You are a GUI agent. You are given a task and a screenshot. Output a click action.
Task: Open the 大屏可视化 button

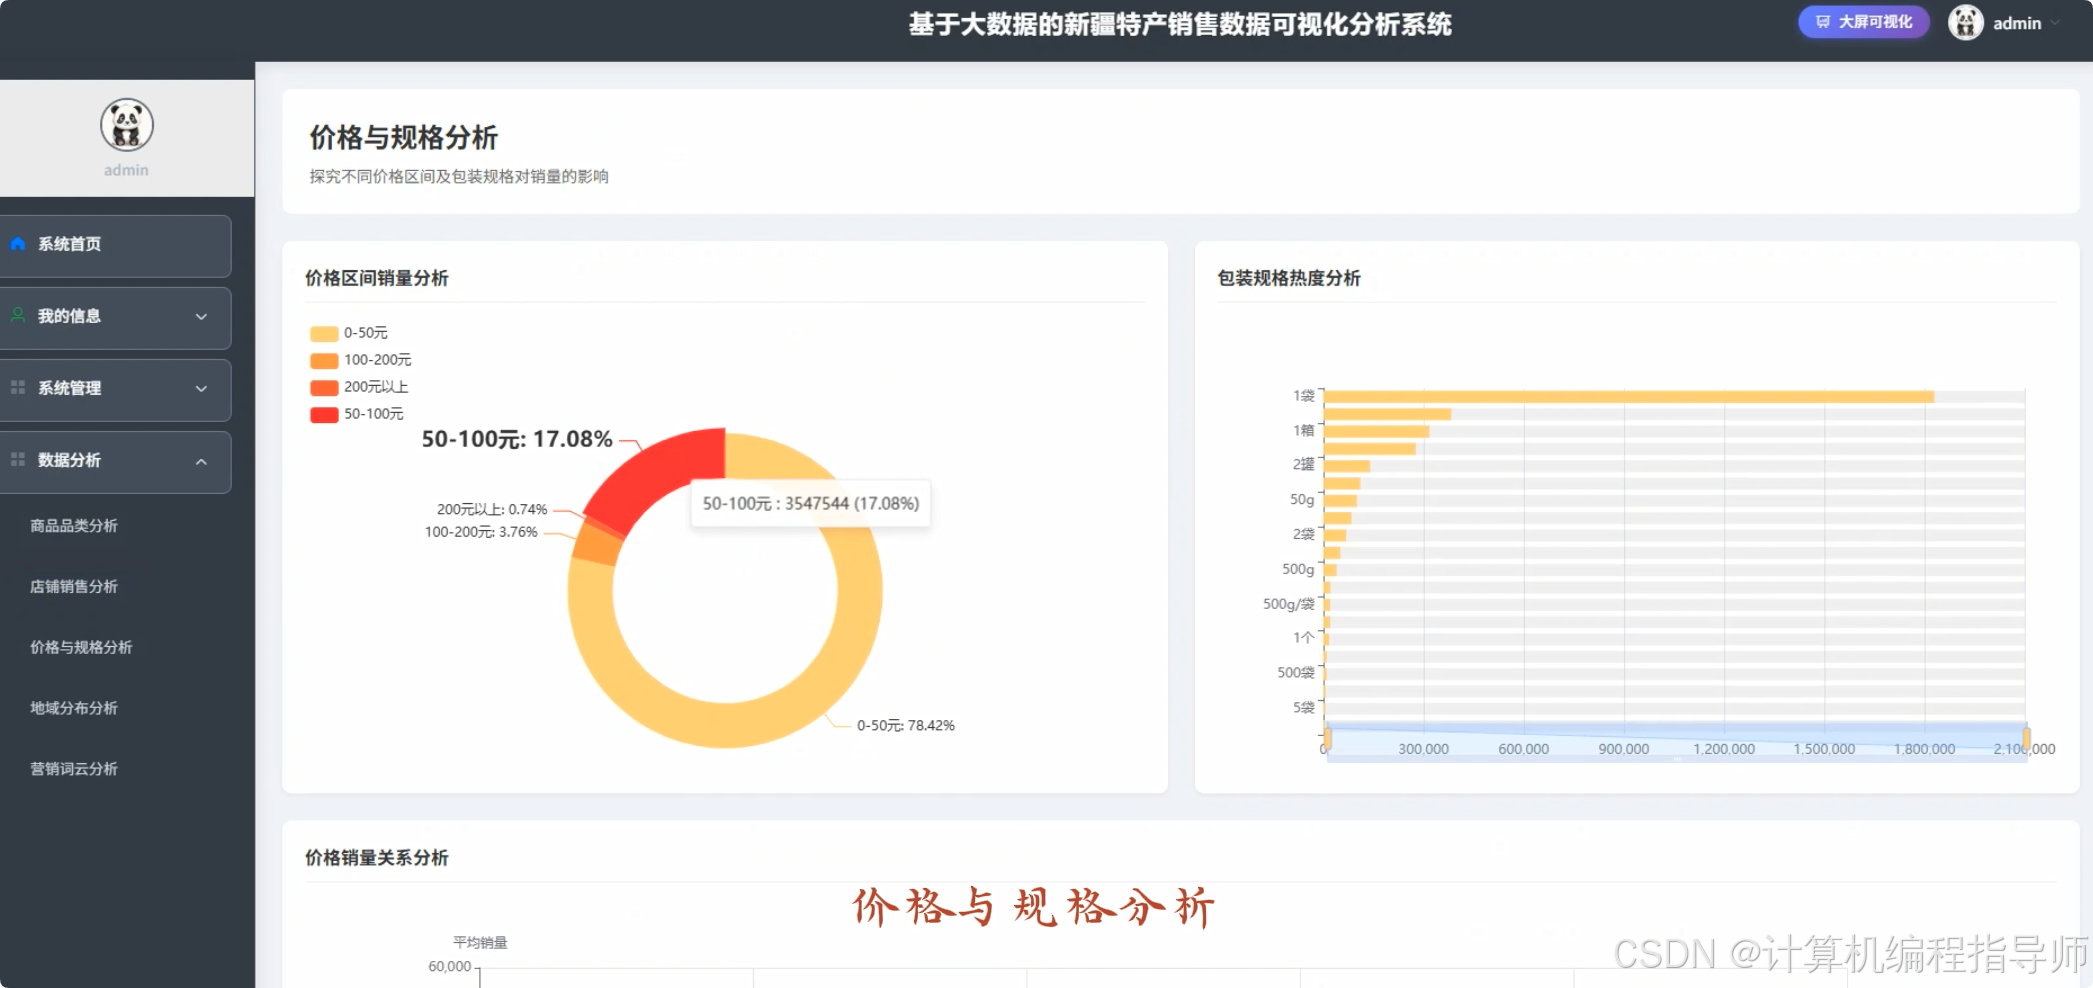[x=1864, y=22]
